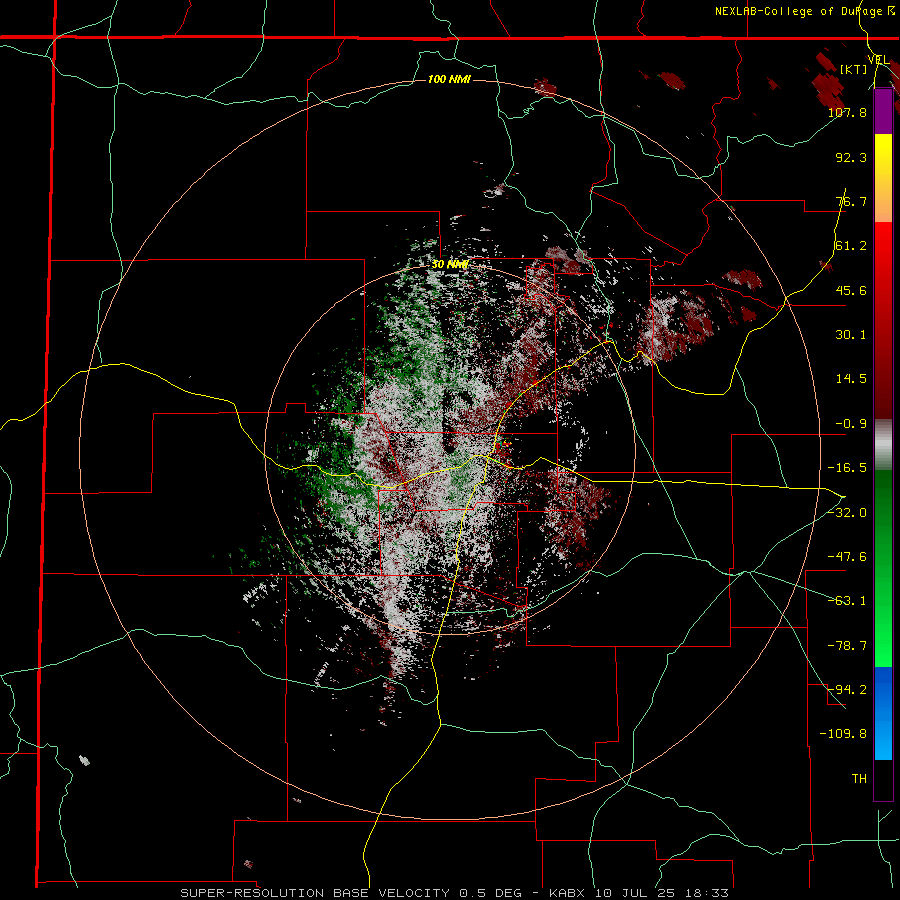Select the -32.0 scale value
The image size is (900, 900).
click(847, 513)
